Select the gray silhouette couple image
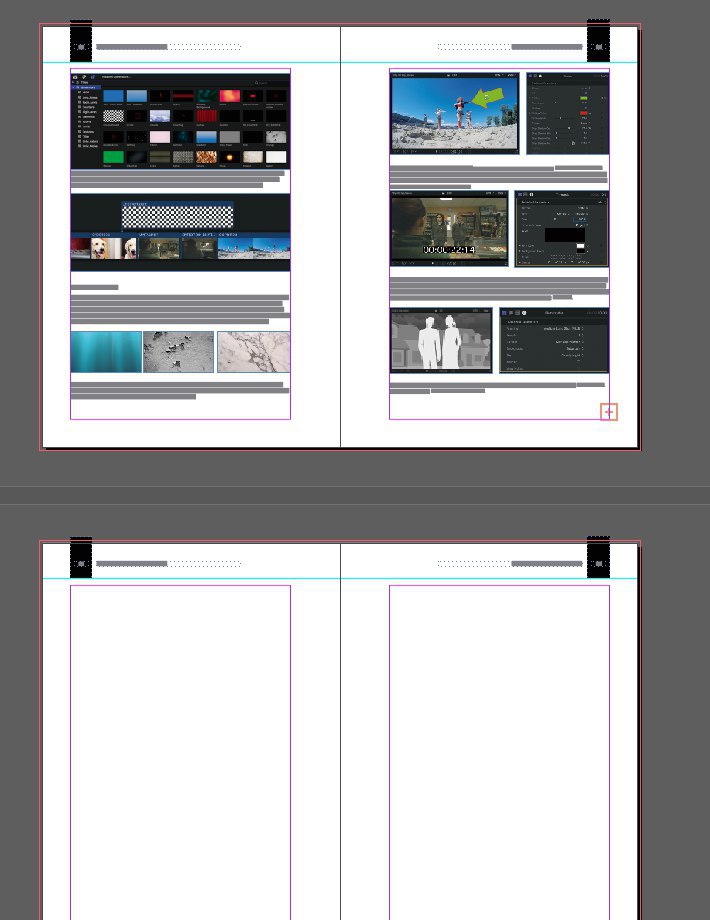The image size is (710, 920). tap(441, 340)
